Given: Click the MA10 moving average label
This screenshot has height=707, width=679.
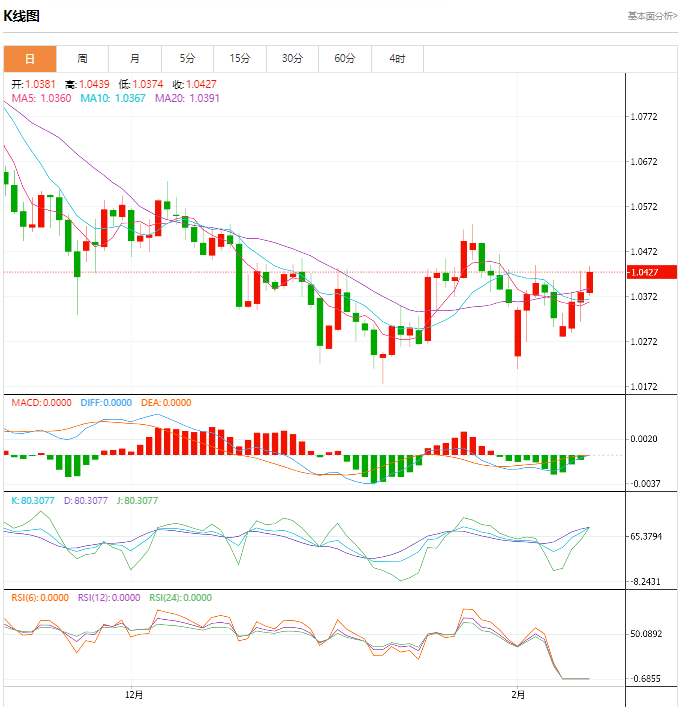Looking at the screenshot, I should tap(113, 98).
